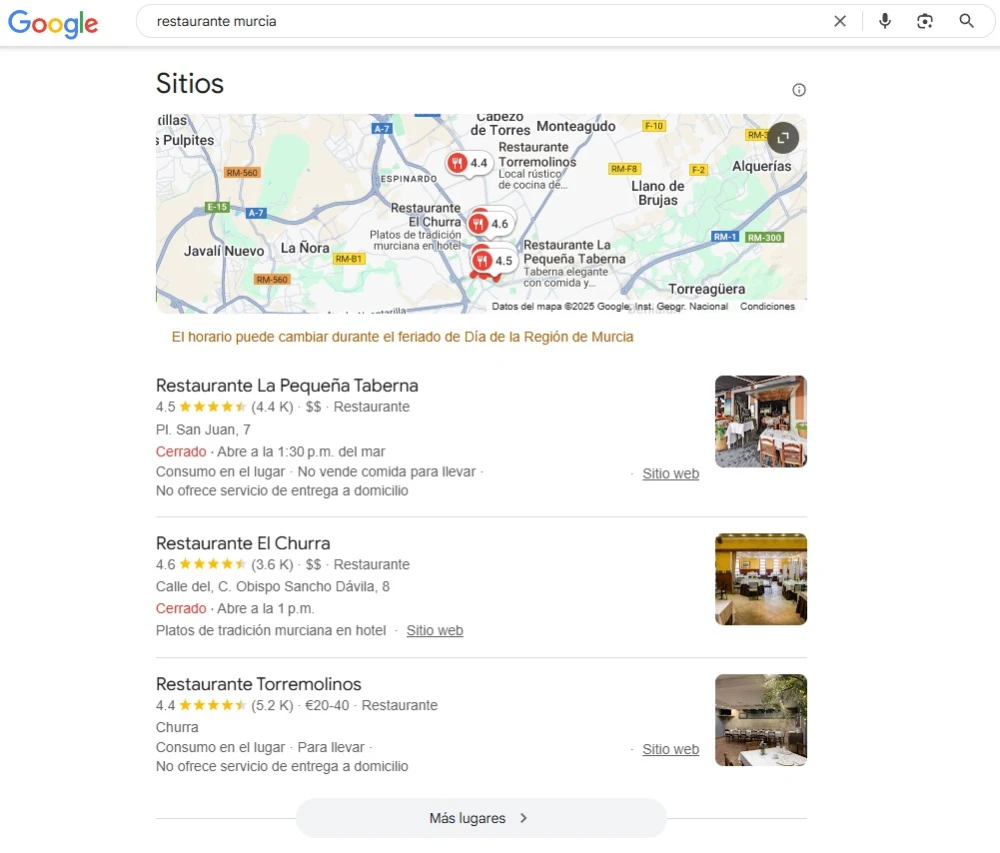Image resolution: width=1000 pixels, height=853 pixels.
Task: Clear the search box with the X icon
Action: 840,21
